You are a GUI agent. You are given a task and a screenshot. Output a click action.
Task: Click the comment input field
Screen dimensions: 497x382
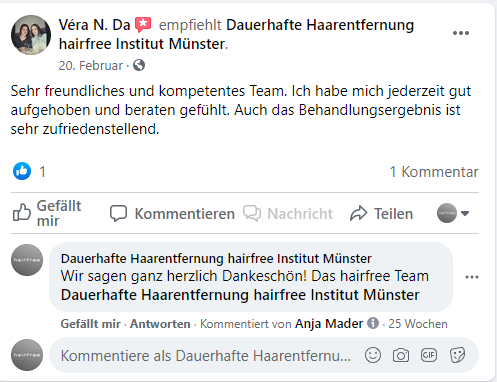pos(264,355)
